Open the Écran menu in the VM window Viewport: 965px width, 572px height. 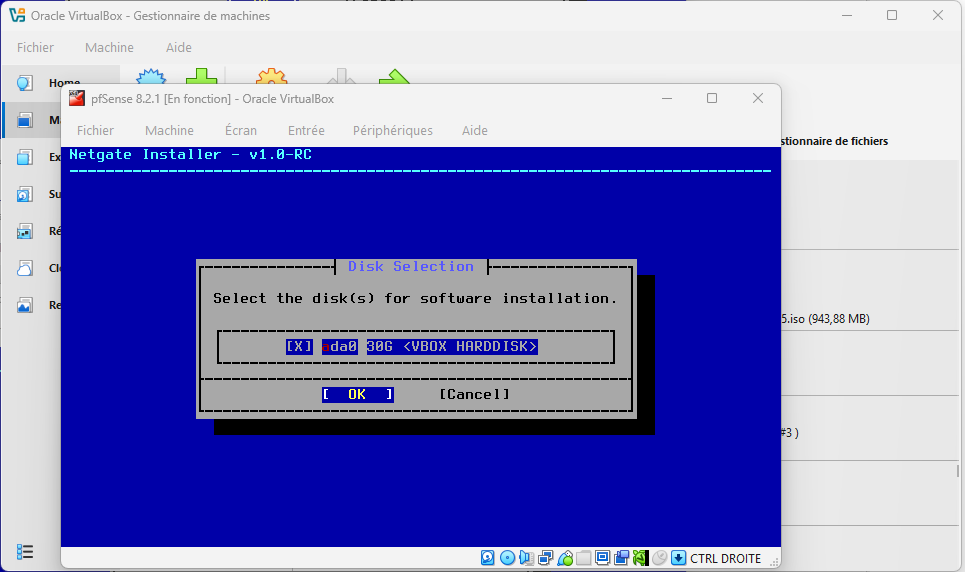click(240, 130)
